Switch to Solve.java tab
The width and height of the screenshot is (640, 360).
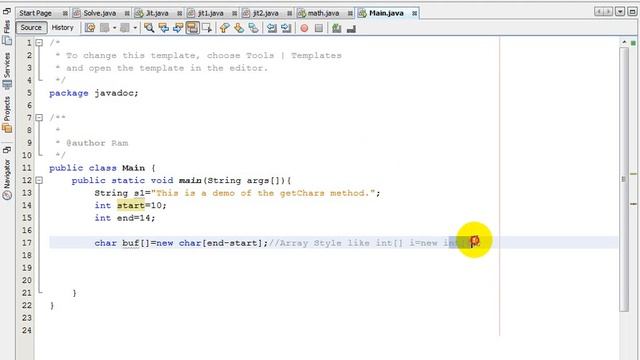(x=99, y=13)
